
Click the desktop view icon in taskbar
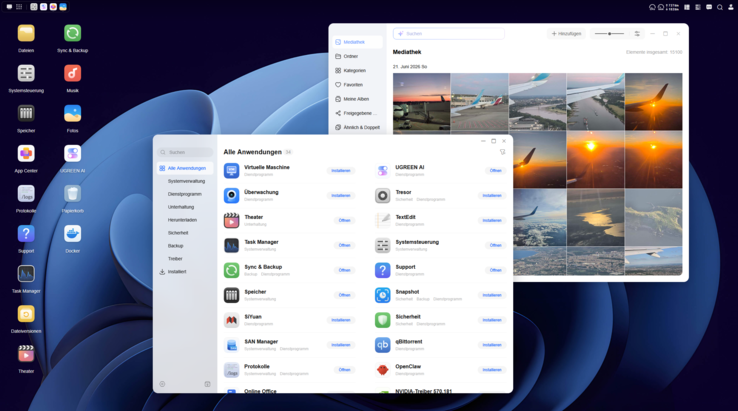click(9, 7)
